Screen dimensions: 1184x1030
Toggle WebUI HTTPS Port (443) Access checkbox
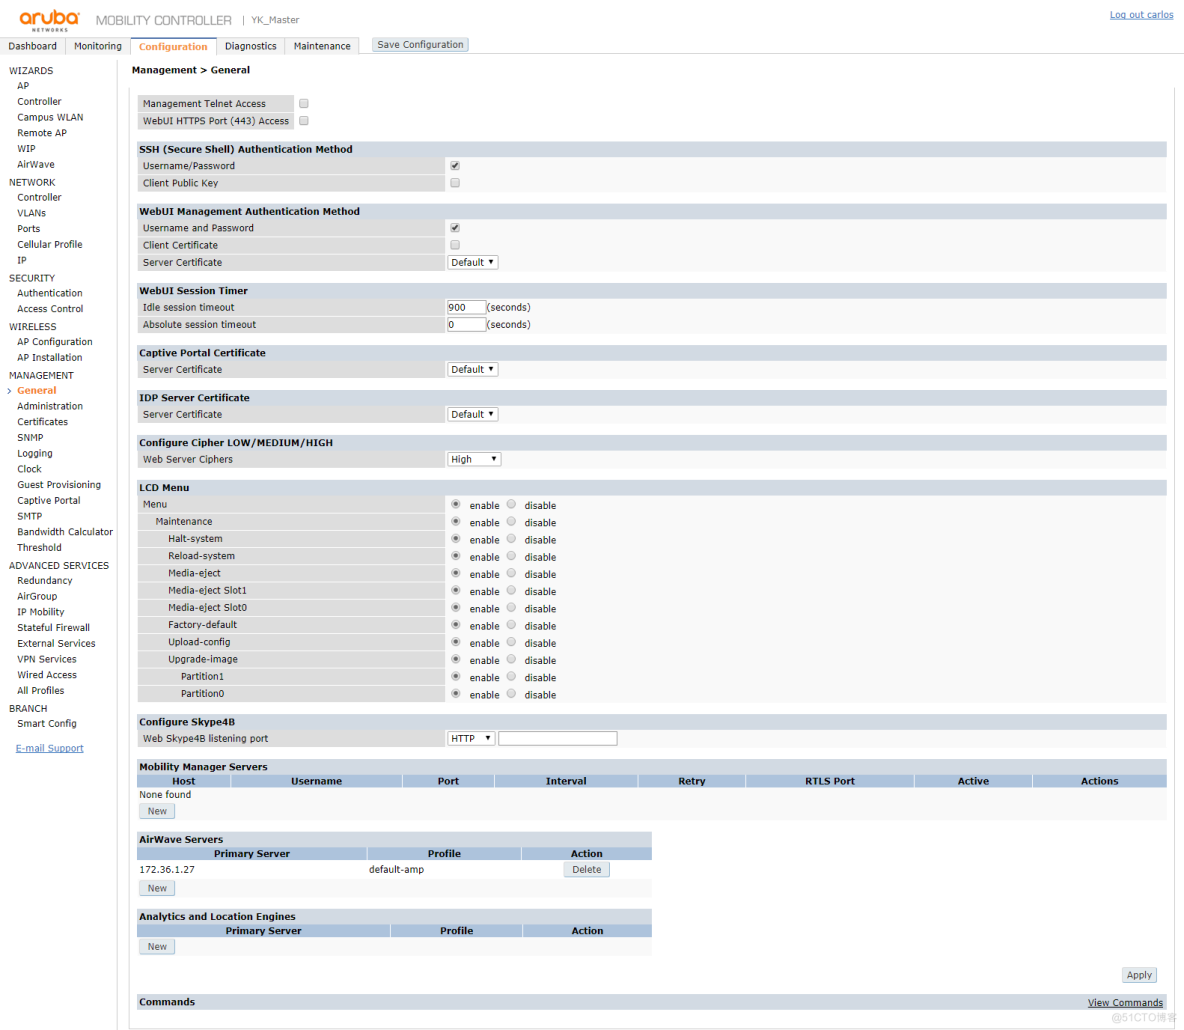coord(304,121)
